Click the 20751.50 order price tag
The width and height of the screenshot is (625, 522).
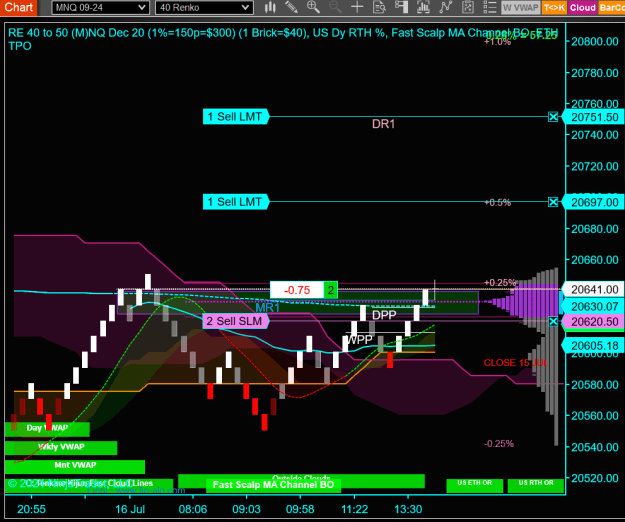(593, 117)
